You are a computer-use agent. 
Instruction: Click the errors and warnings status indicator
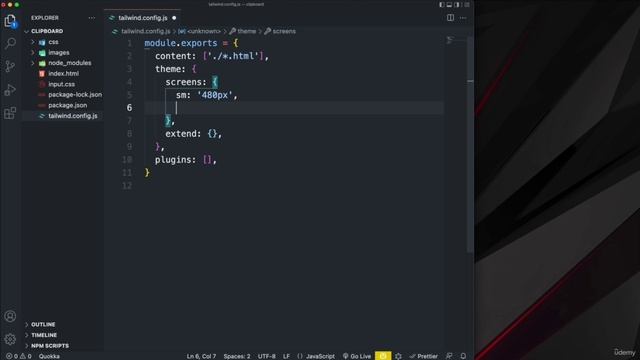[x=18, y=356]
